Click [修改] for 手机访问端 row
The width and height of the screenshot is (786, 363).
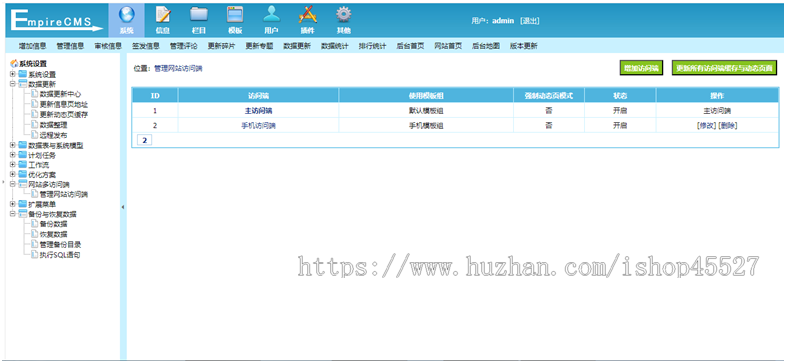(707, 126)
